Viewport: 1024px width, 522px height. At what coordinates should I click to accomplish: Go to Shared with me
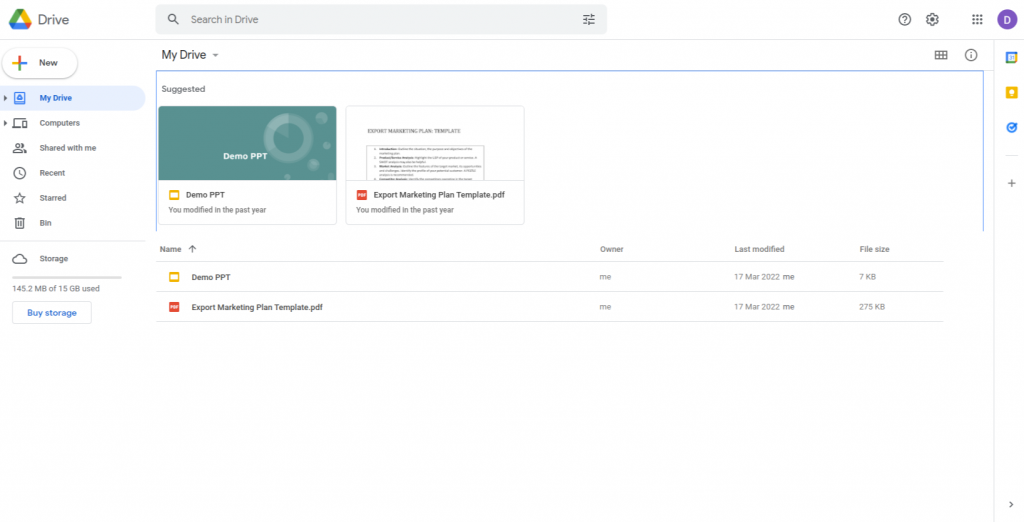(67, 148)
